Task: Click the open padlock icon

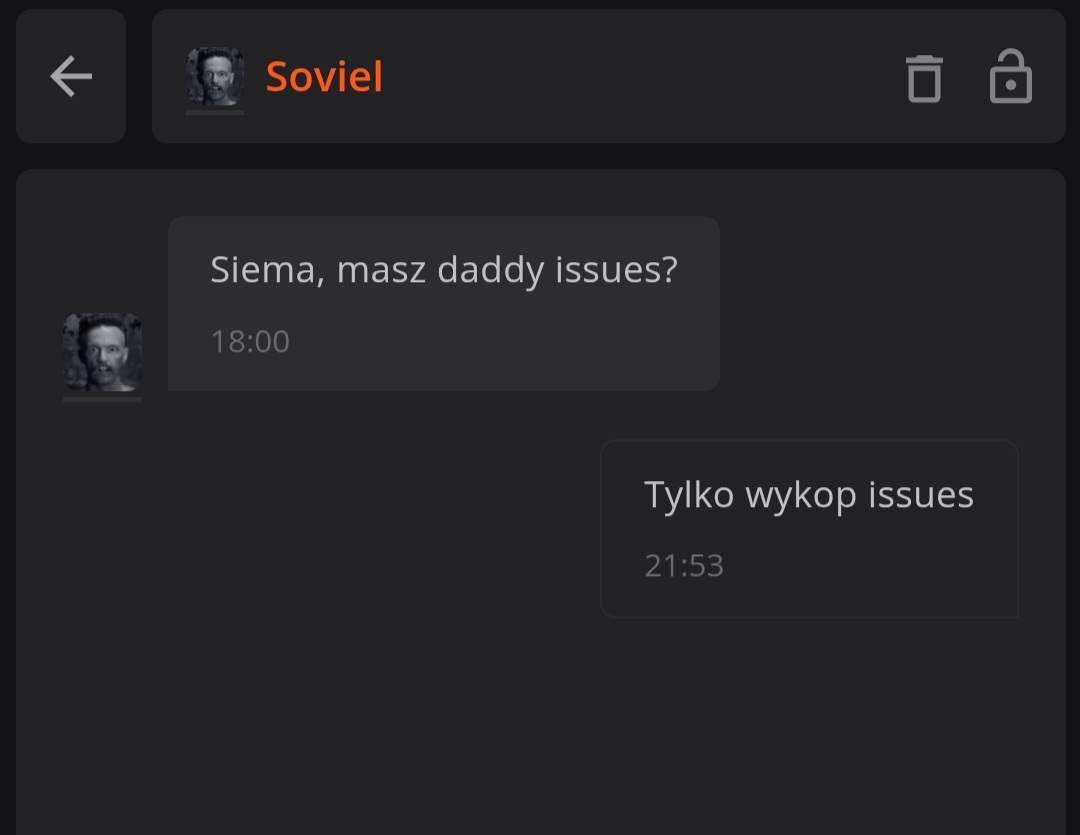Action: pos(1010,77)
